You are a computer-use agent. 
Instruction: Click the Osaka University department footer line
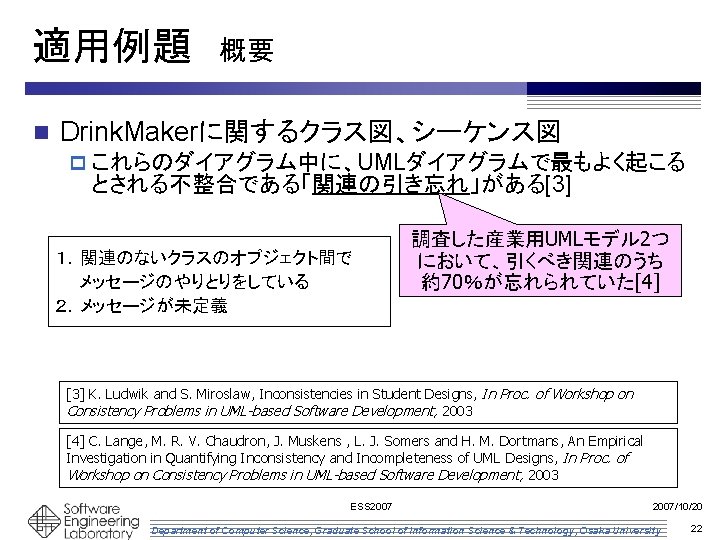(406, 530)
